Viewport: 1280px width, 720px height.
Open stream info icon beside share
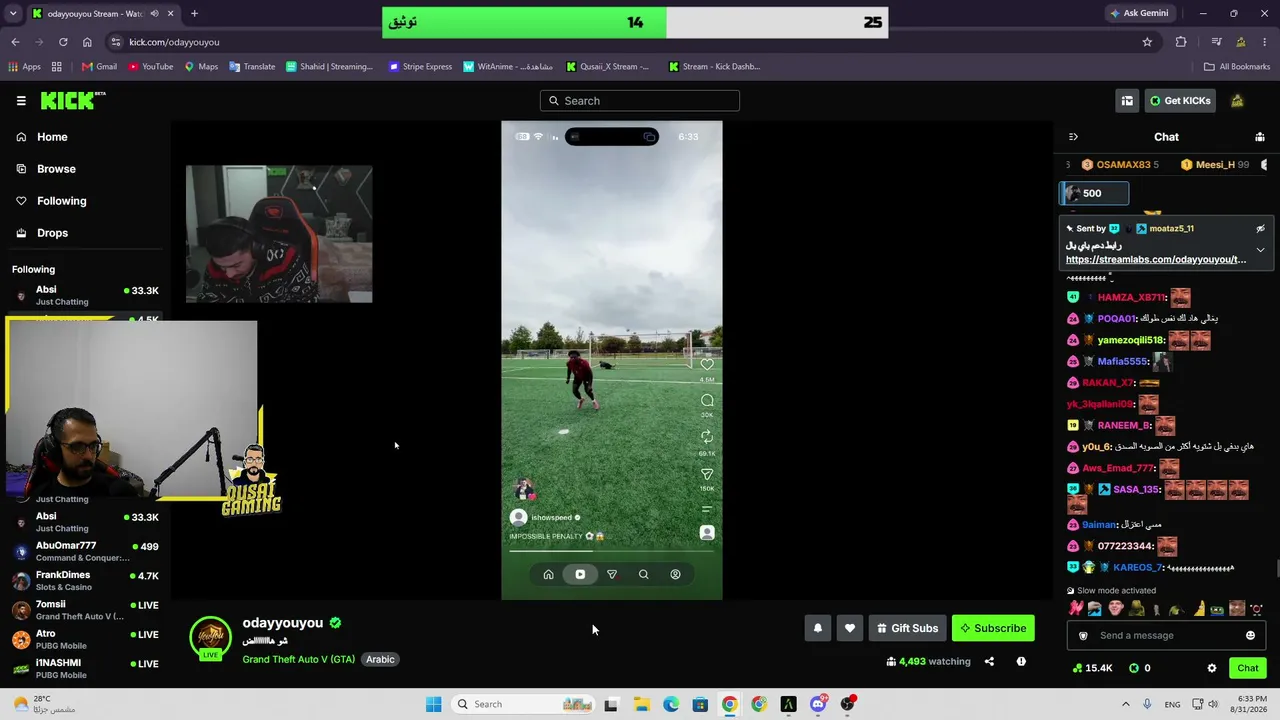click(1021, 661)
